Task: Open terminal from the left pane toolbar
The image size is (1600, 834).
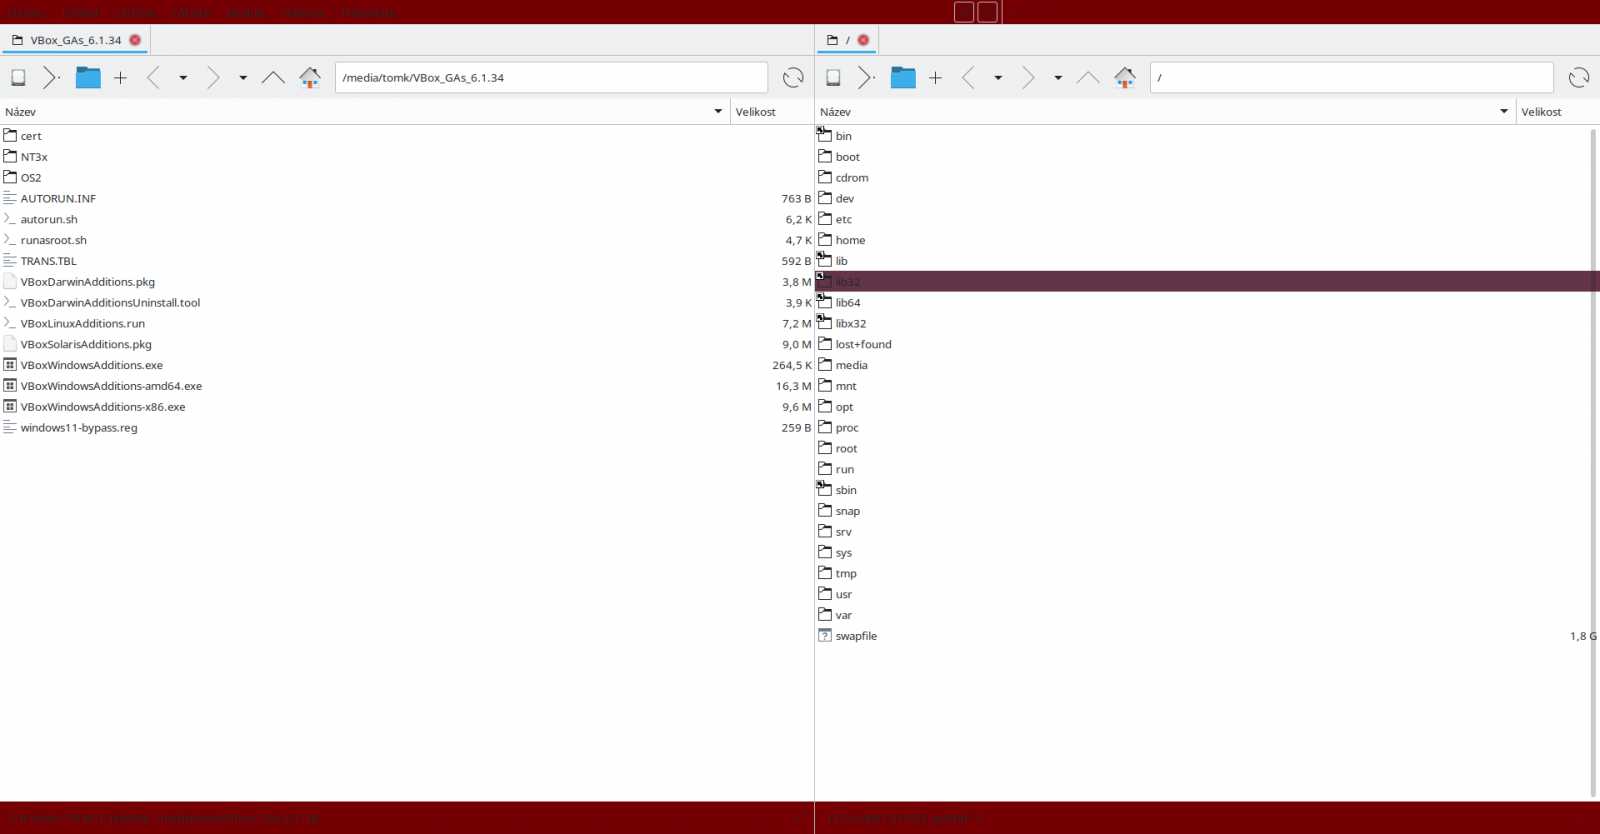Action: (51, 77)
